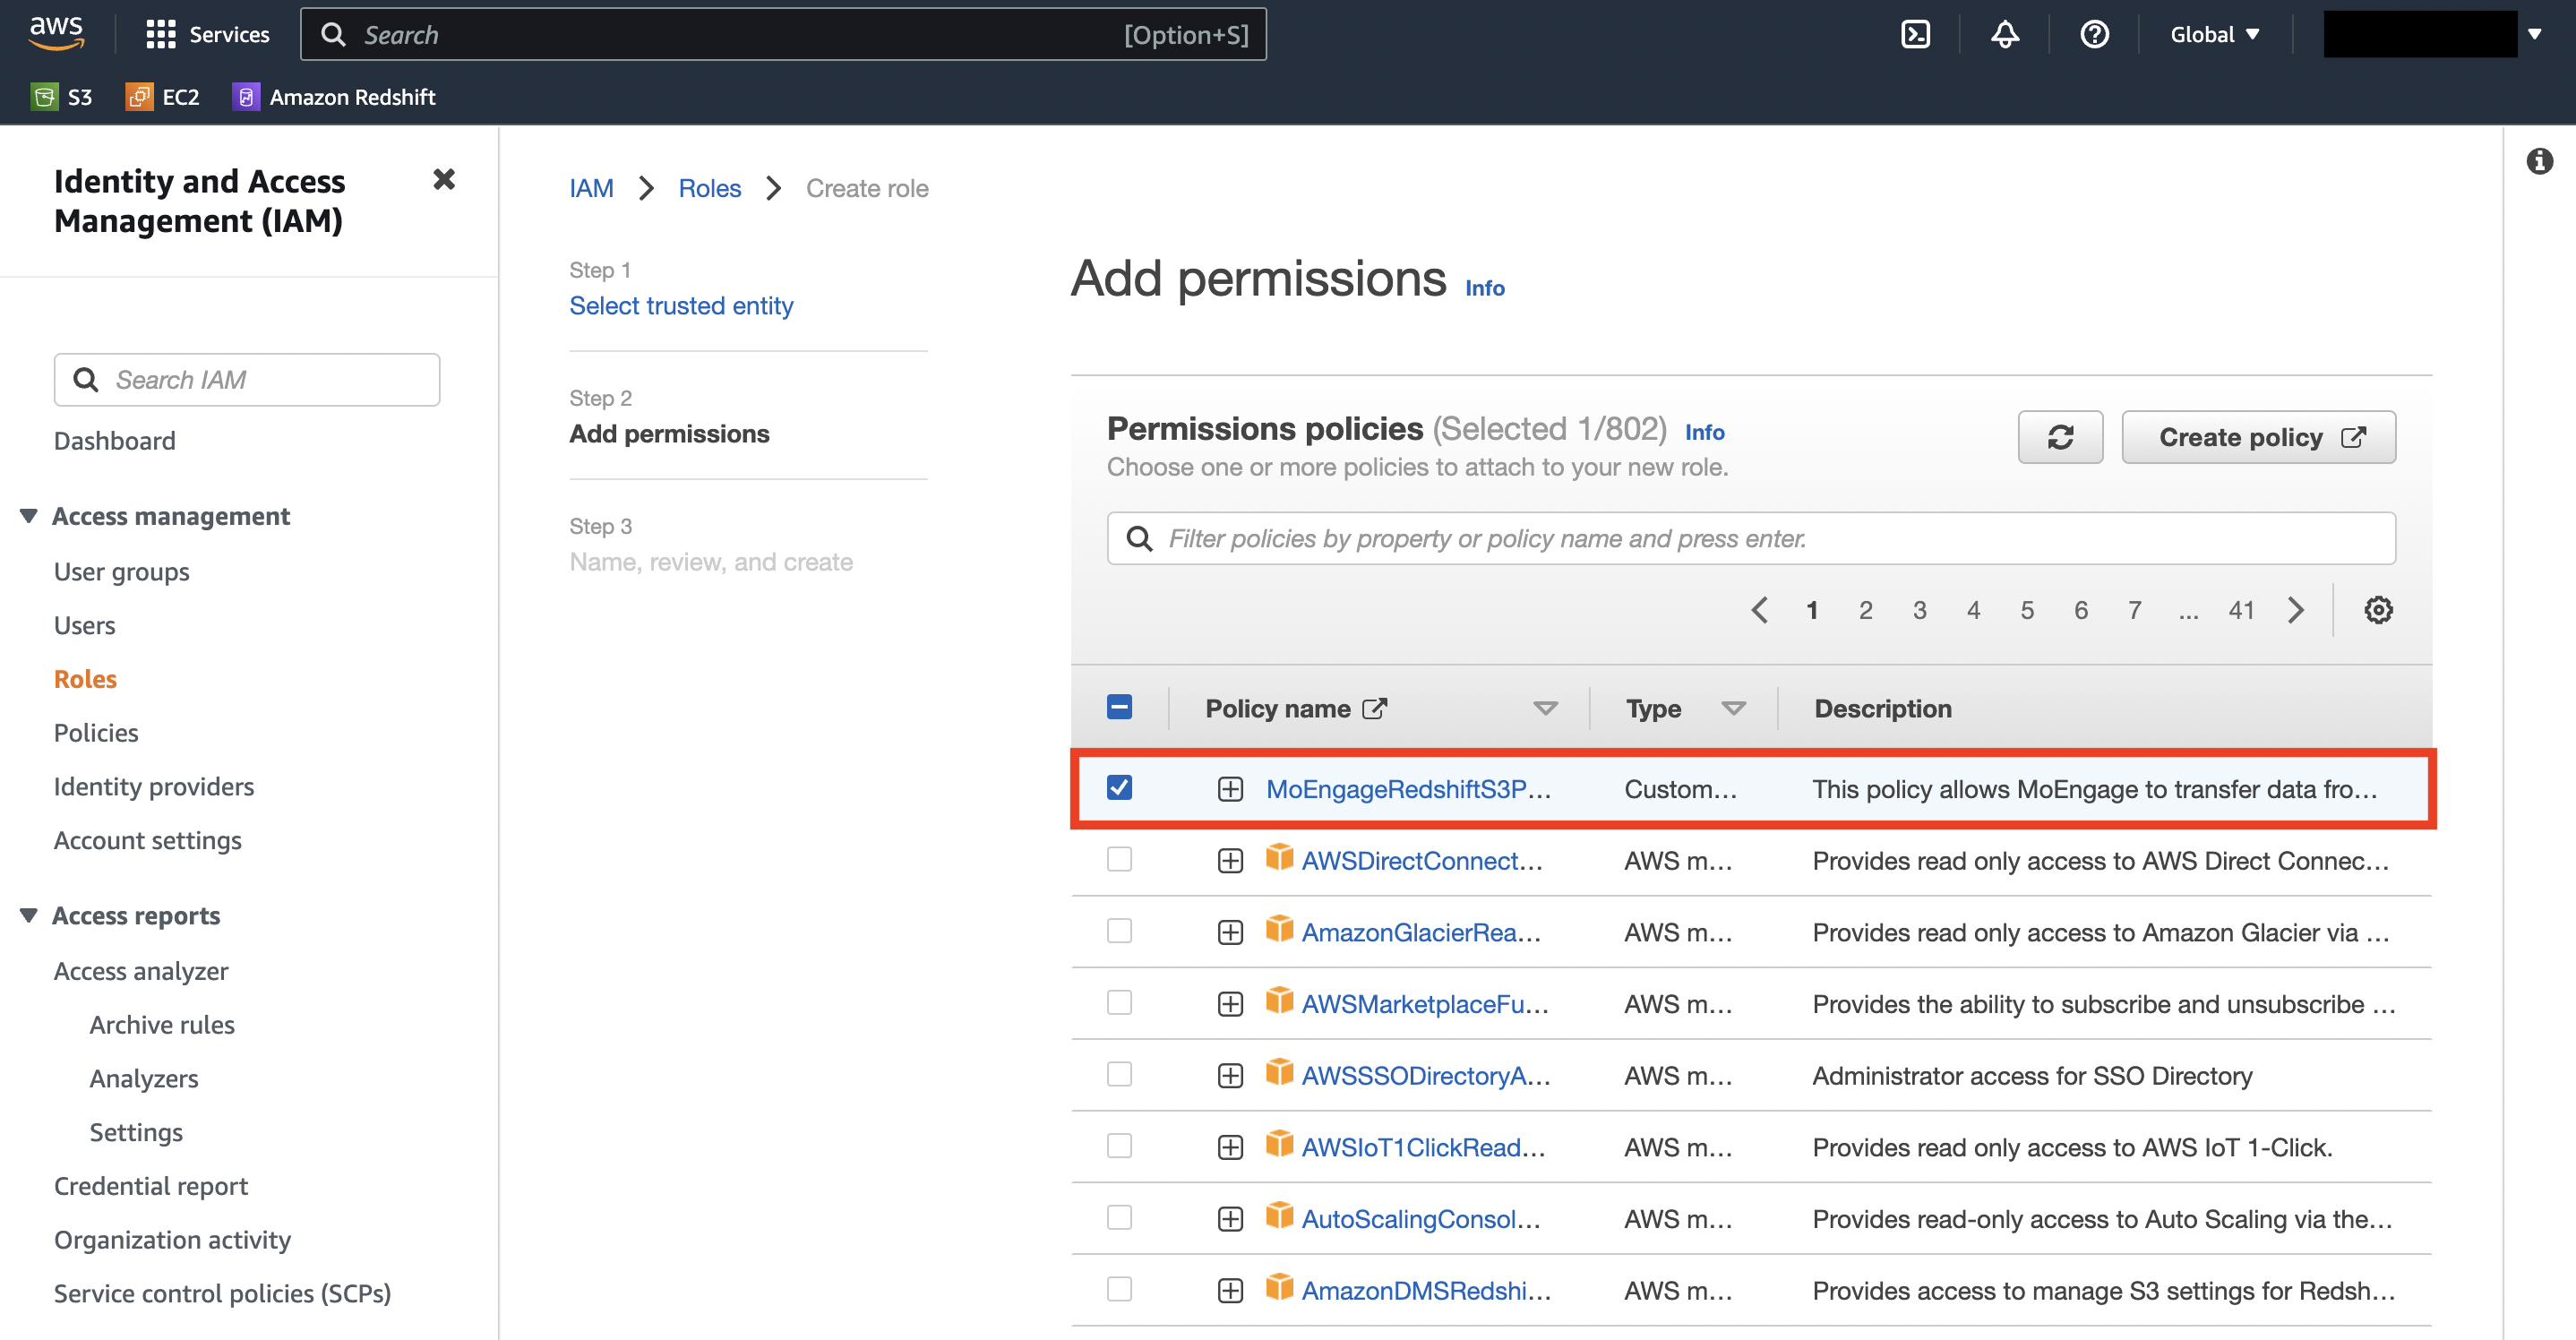
Task: Open the help question mark icon
Action: [x=2094, y=33]
